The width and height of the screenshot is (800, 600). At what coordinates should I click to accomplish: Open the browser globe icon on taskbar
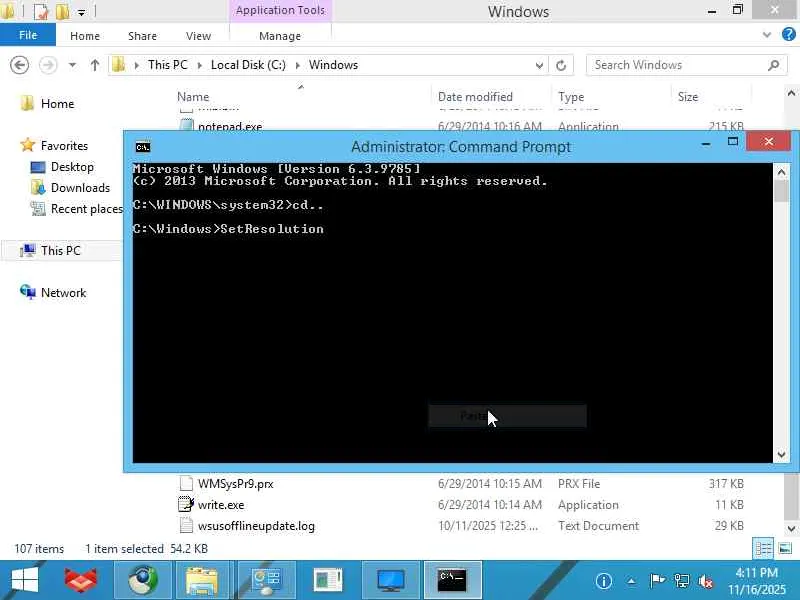tap(143, 580)
